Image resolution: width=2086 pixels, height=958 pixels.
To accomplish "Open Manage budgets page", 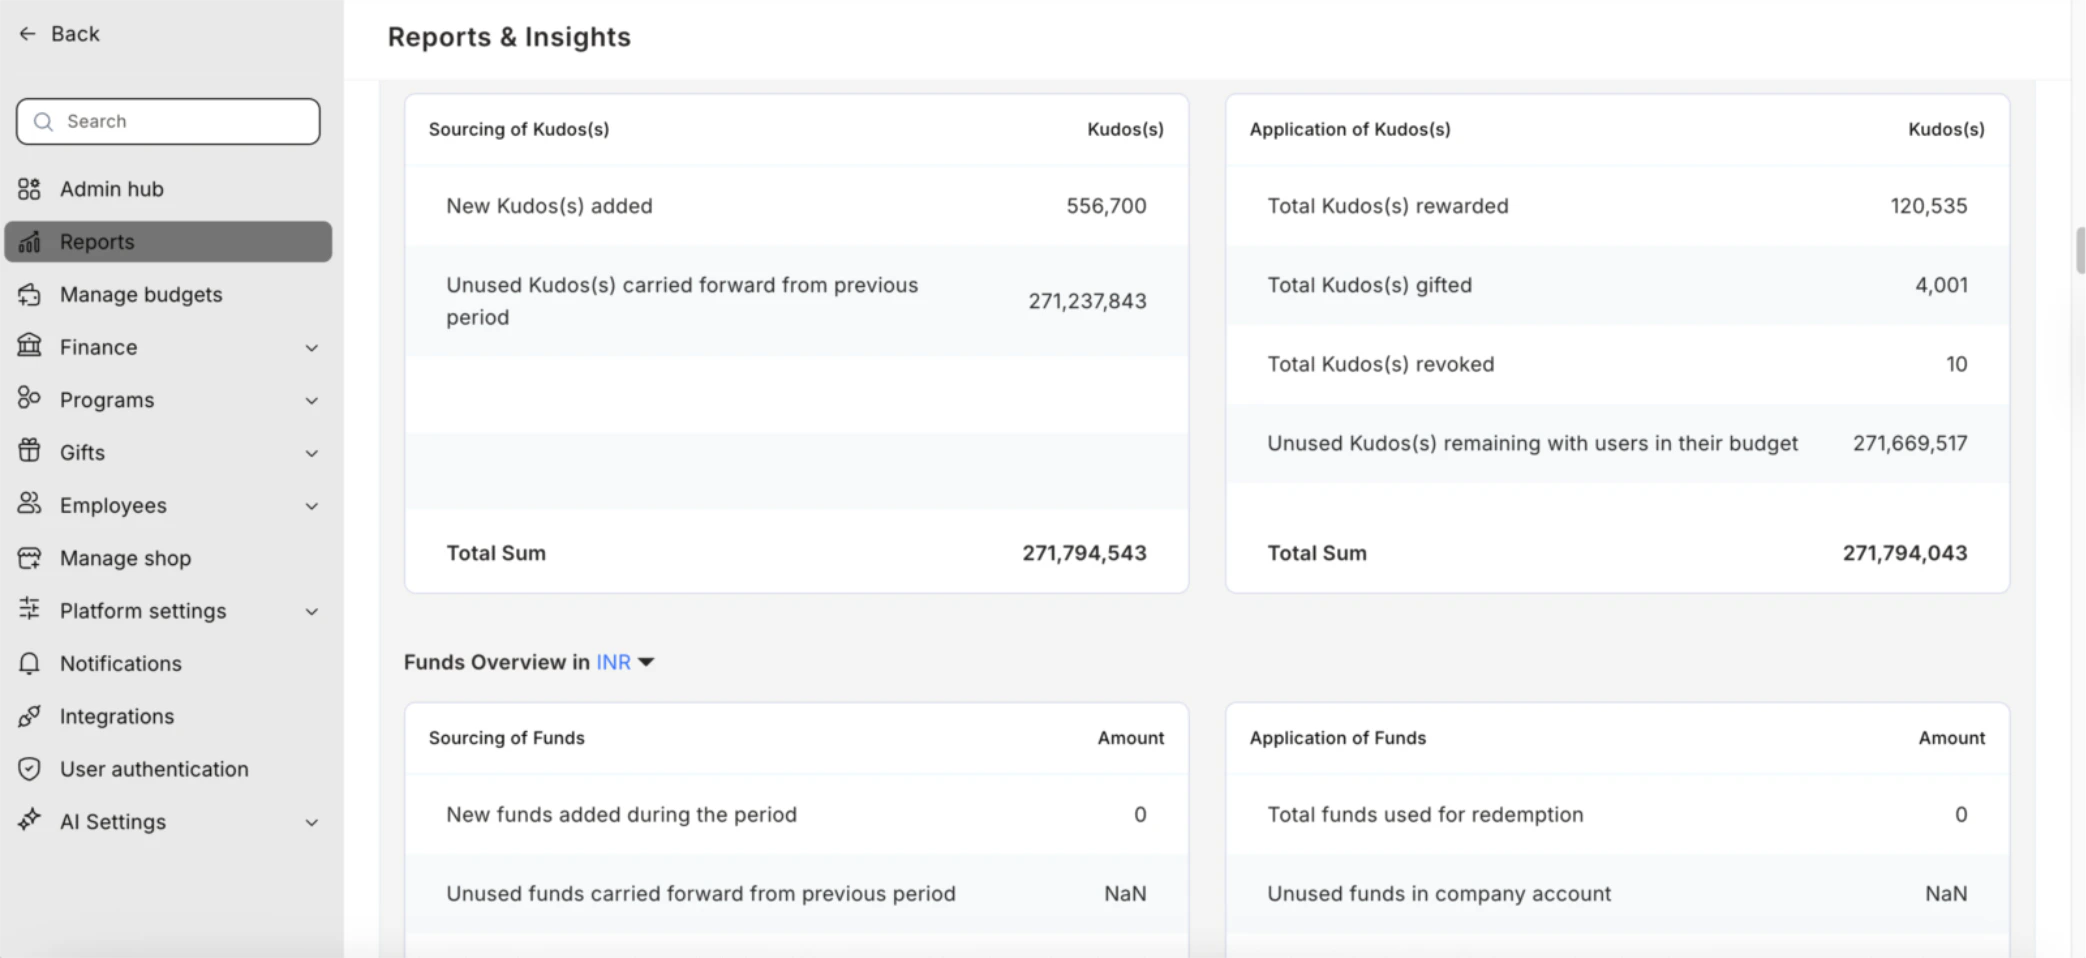I will pos(168,294).
